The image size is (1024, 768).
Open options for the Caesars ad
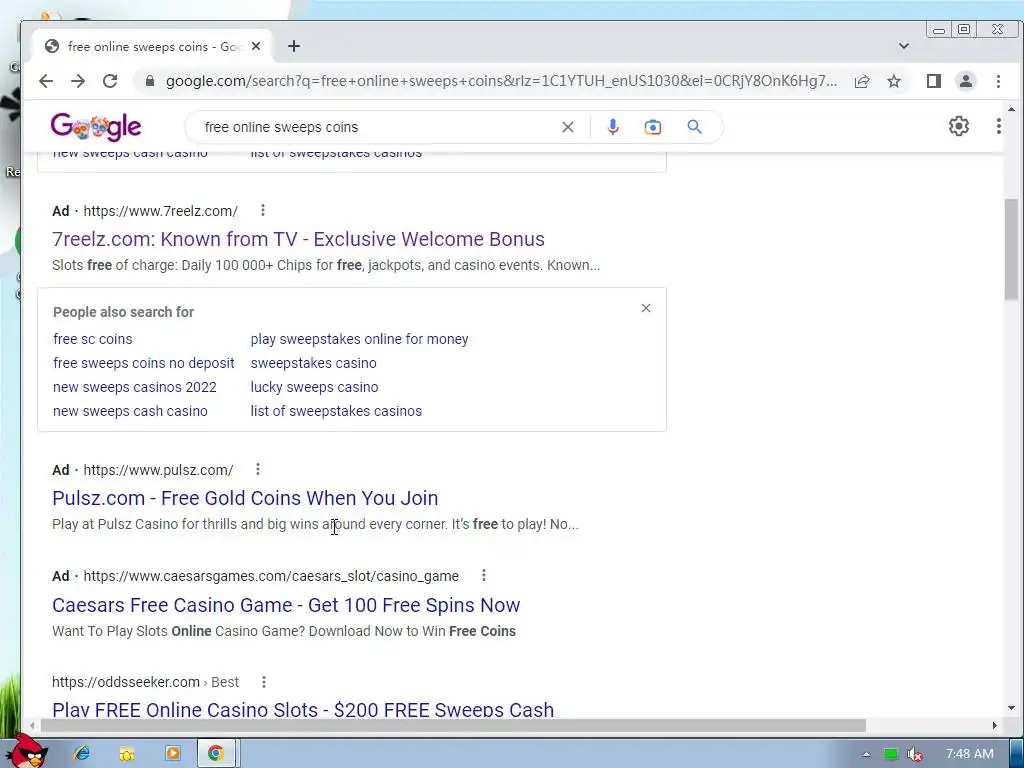(x=484, y=575)
